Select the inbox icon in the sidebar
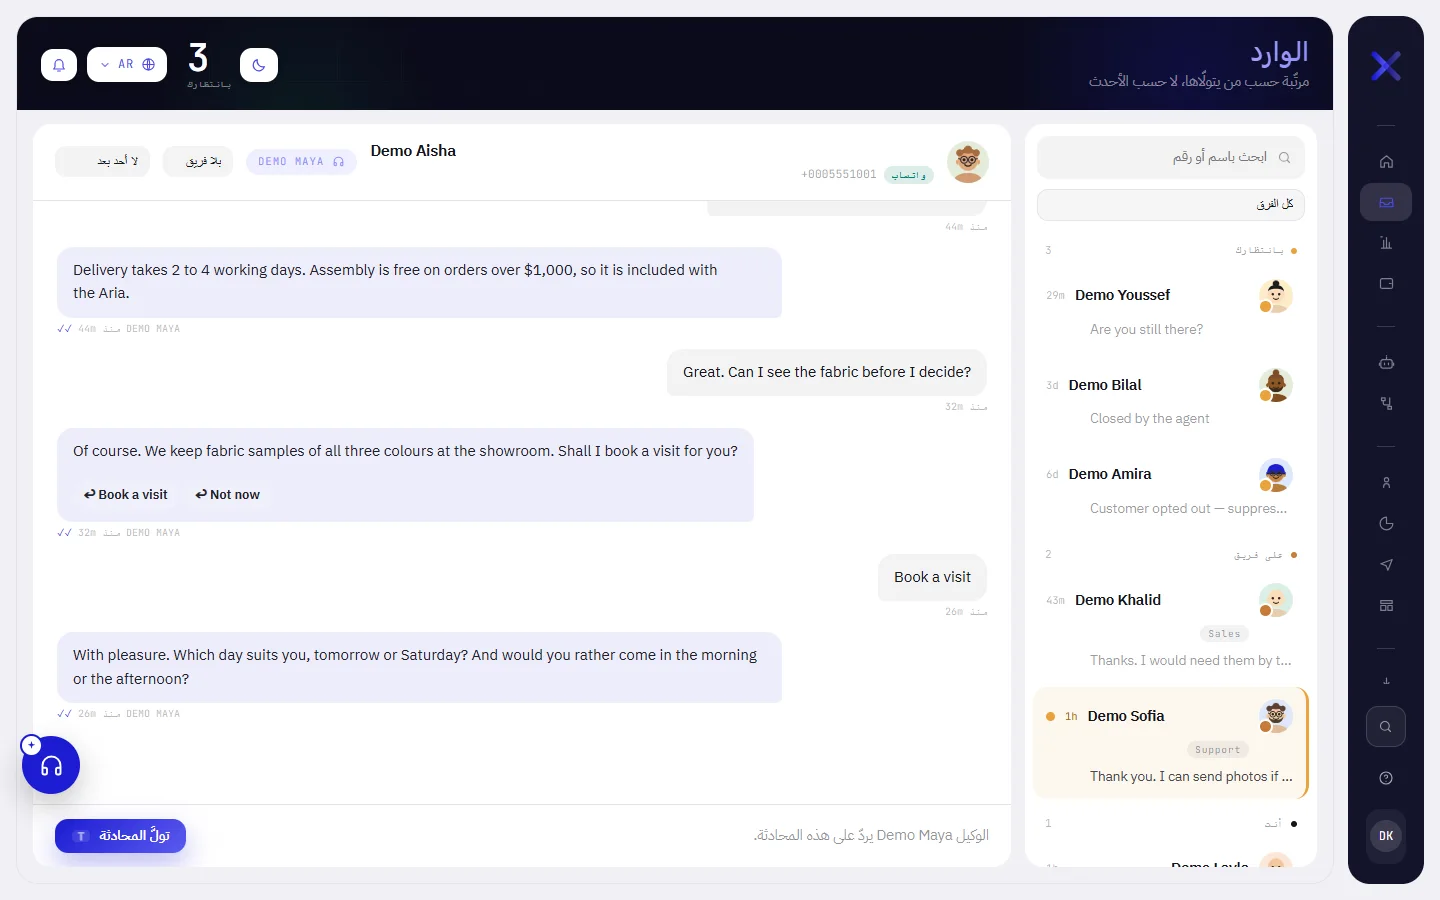The height and width of the screenshot is (900, 1440). 1386,203
